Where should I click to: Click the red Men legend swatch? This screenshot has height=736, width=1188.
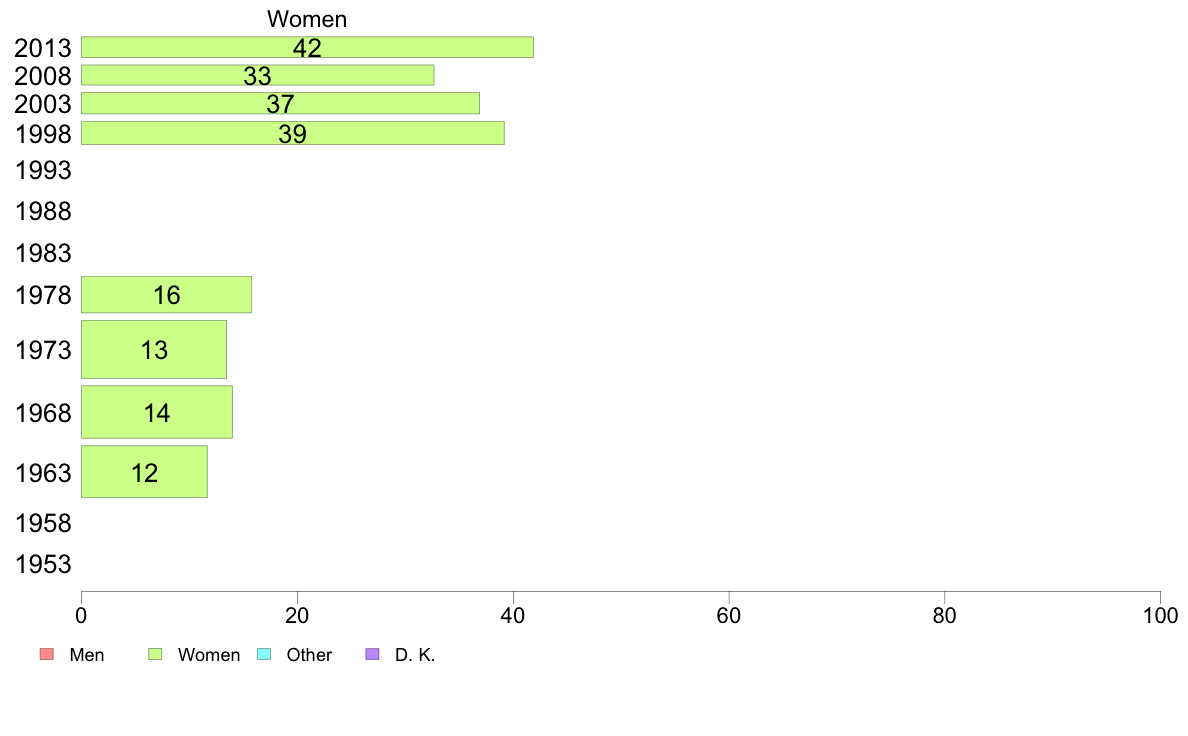point(46,654)
